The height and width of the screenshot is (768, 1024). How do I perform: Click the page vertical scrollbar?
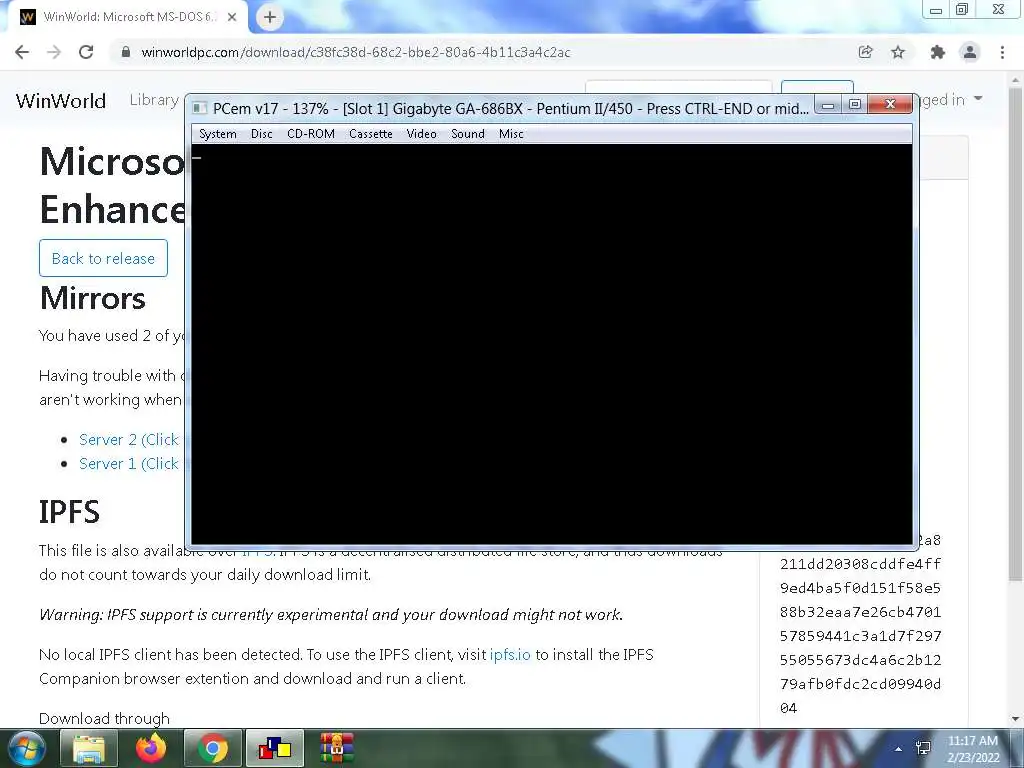1015,333
